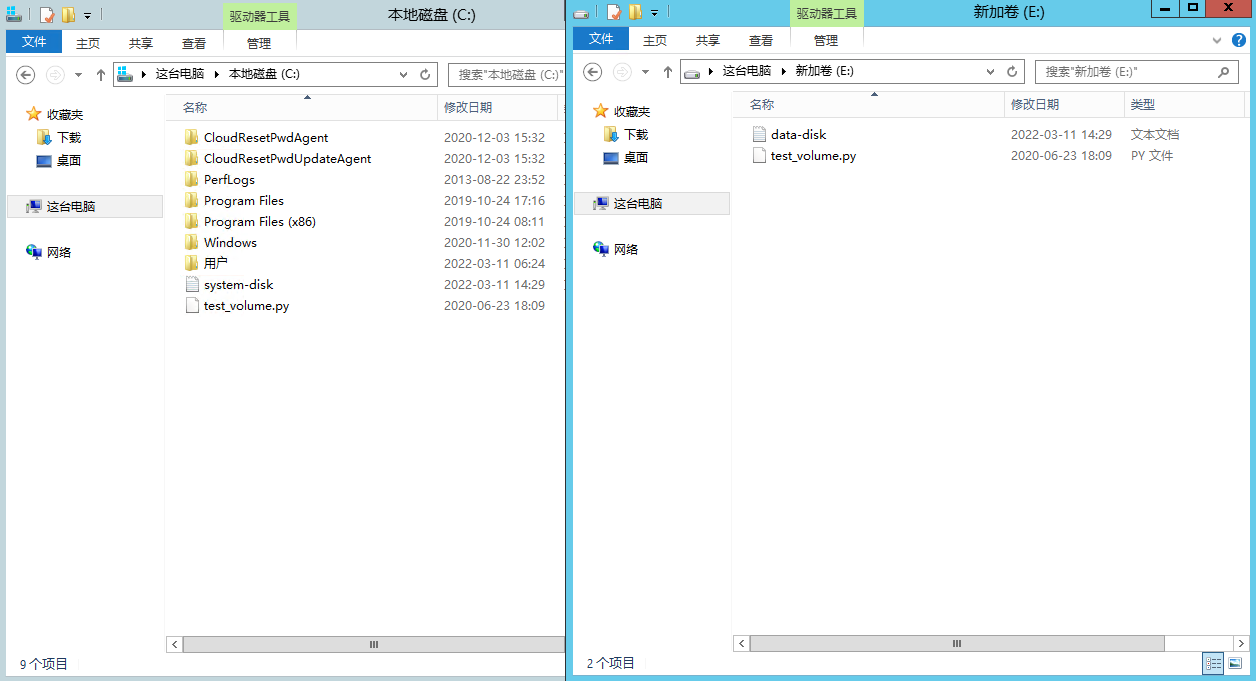Click the search magnifier icon in the E: window
The width and height of the screenshot is (1256, 681).
[x=1223, y=72]
